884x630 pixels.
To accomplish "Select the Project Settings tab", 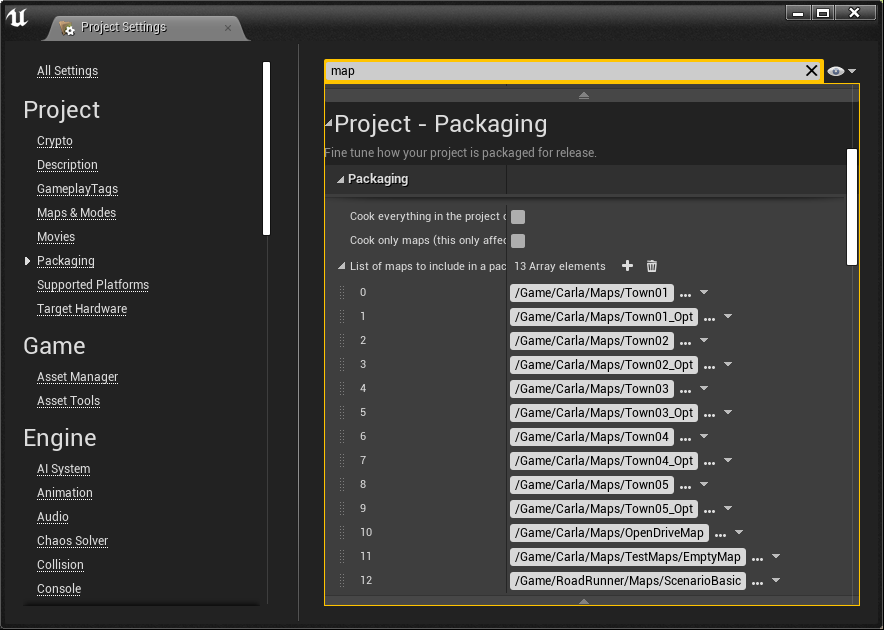I will pyautogui.click(x=123, y=28).
